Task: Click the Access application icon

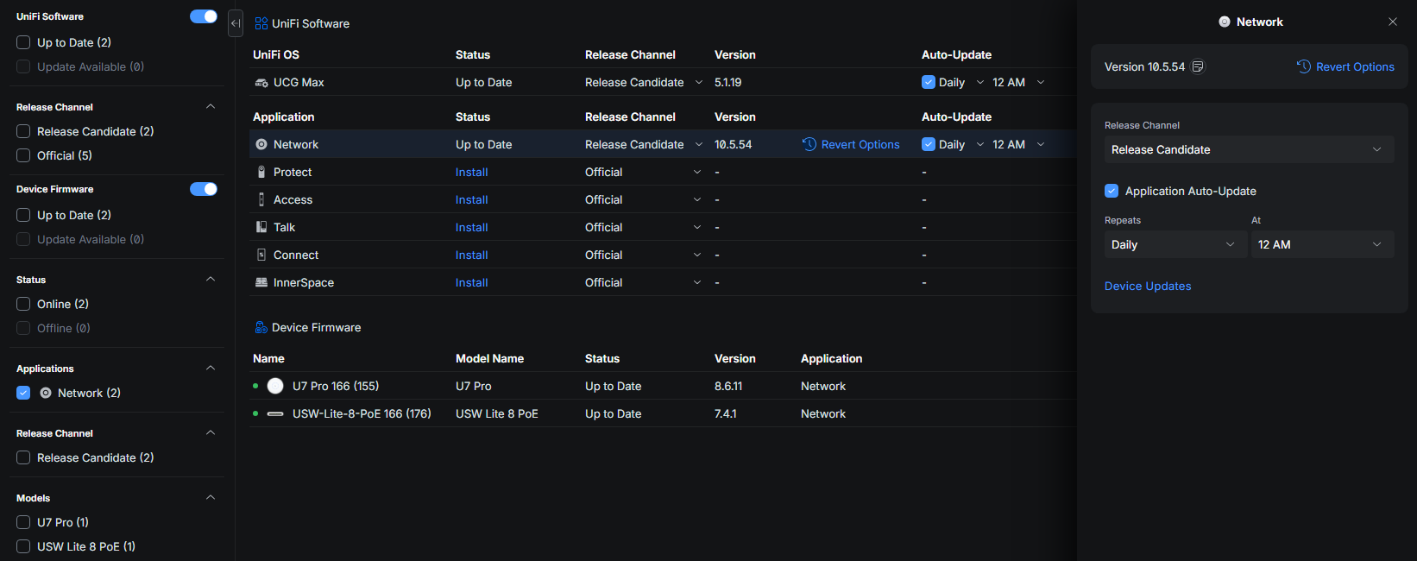Action: (x=261, y=200)
